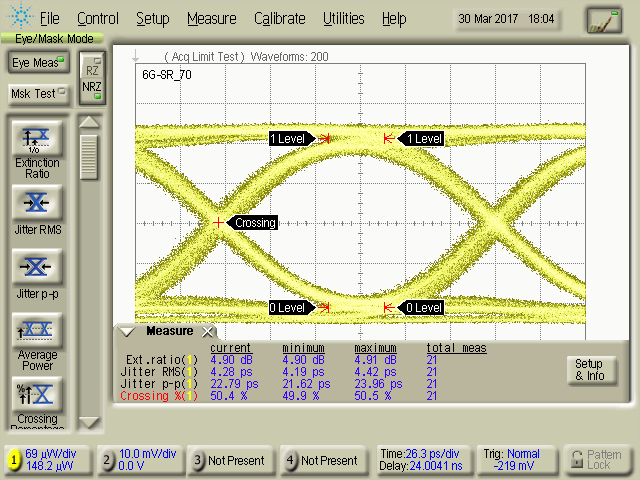Screen dimensions: 640x480
Task: Click channel 4 Not Present button
Action: click(x=324, y=460)
